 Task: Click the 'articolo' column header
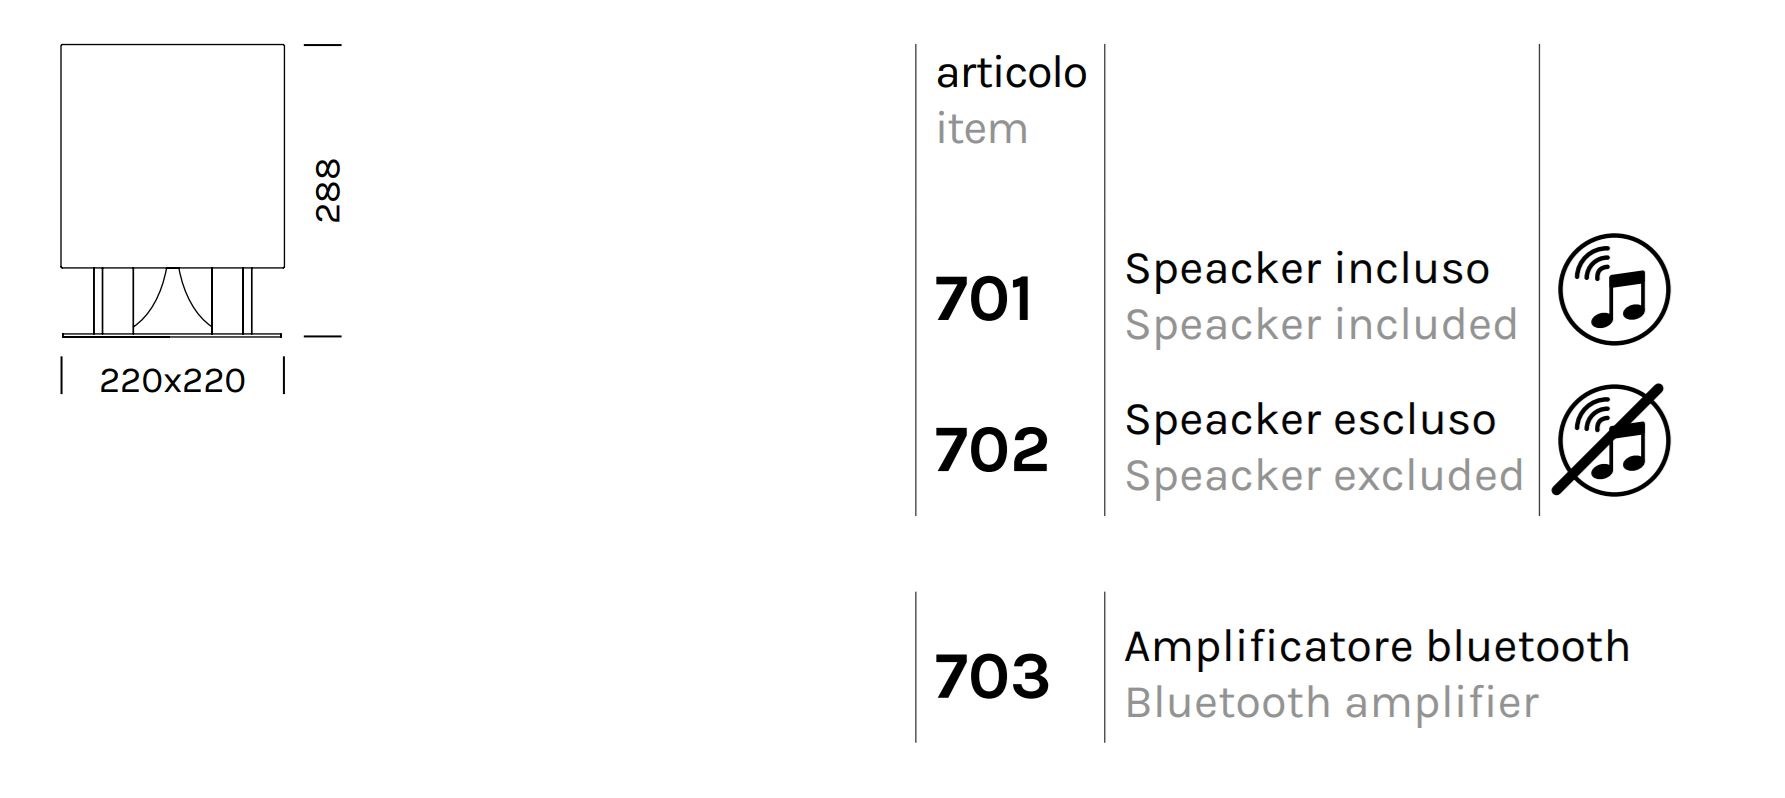[1011, 73]
